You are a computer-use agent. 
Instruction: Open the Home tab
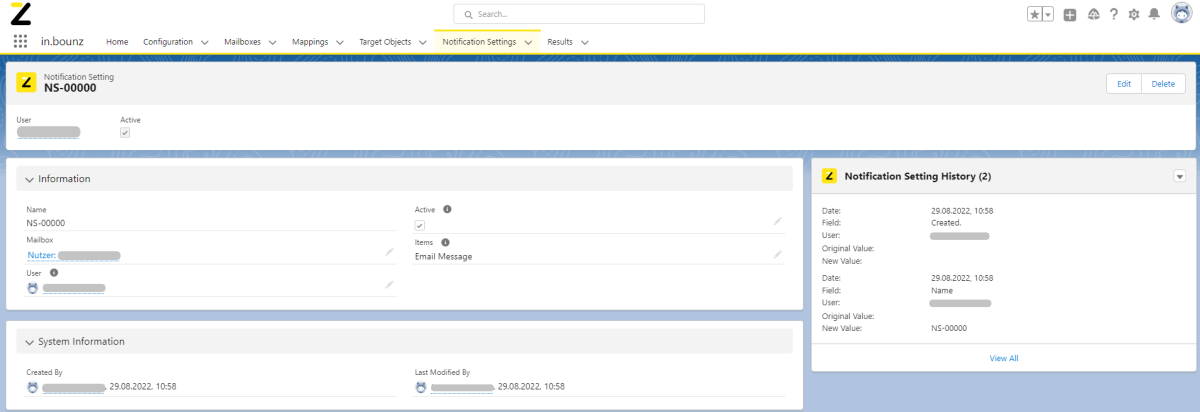pos(117,42)
